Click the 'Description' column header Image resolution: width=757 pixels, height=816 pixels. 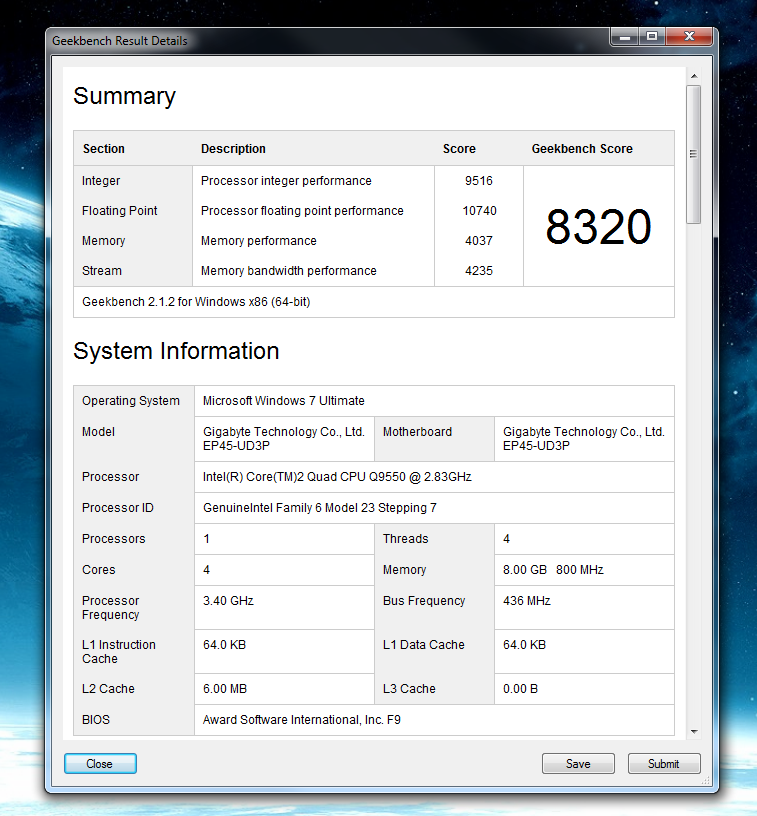[x=233, y=149]
